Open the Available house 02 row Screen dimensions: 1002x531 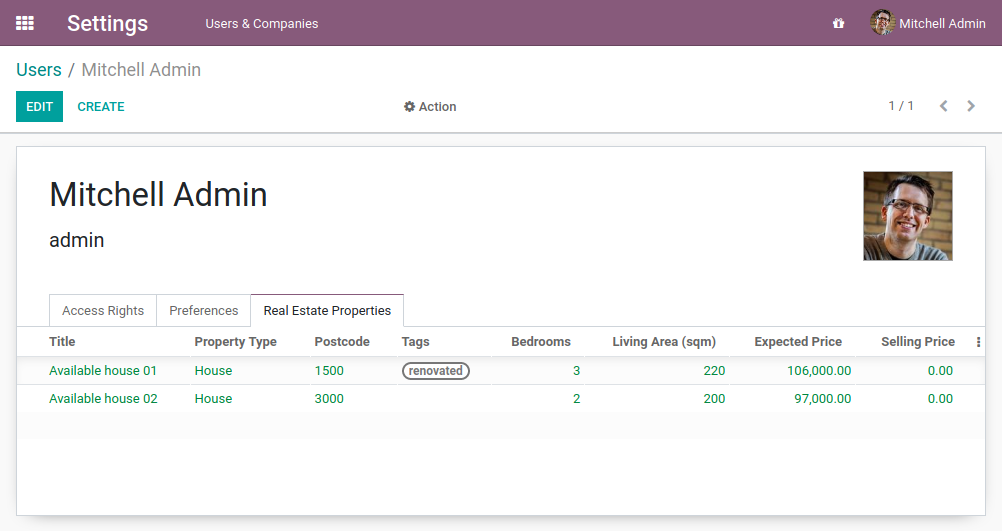[103, 399]
